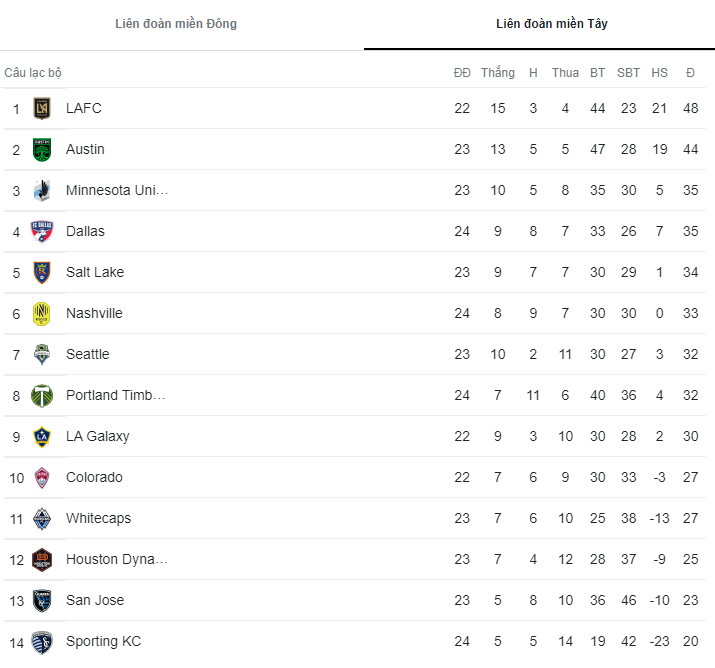Click the Minnesota United crest icon

pos(41,190)
